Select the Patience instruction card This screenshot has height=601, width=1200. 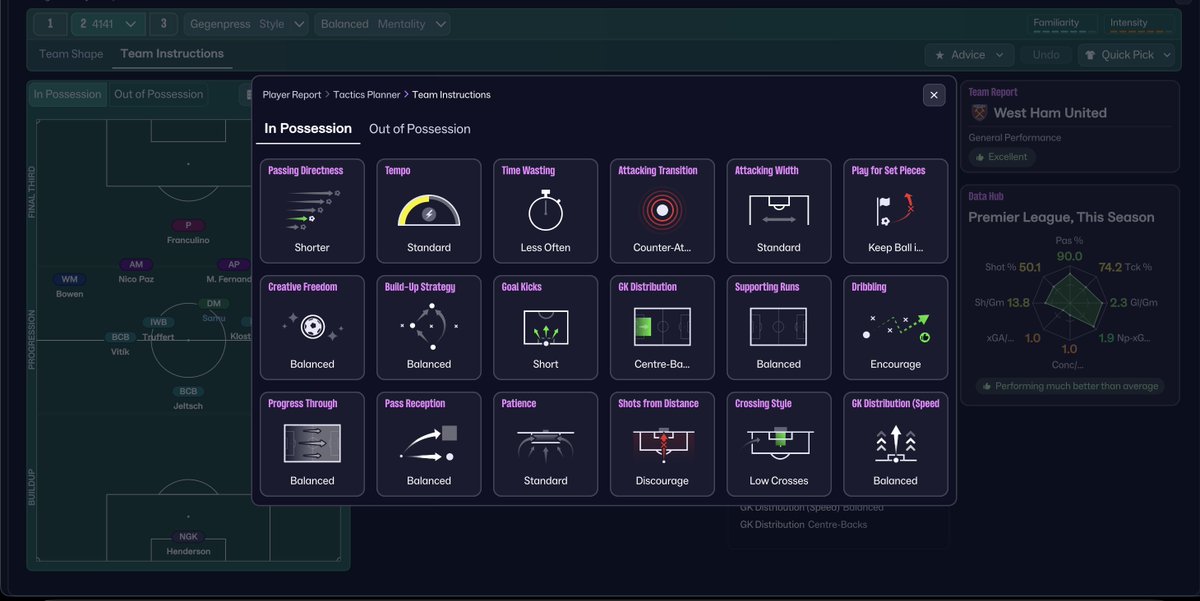(x=545, y=444)
